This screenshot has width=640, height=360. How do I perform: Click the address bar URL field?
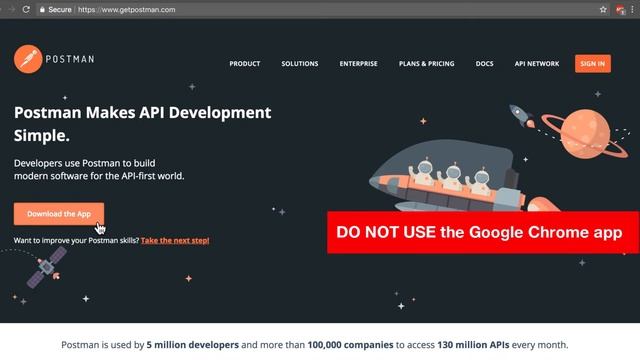coord(318,9)
